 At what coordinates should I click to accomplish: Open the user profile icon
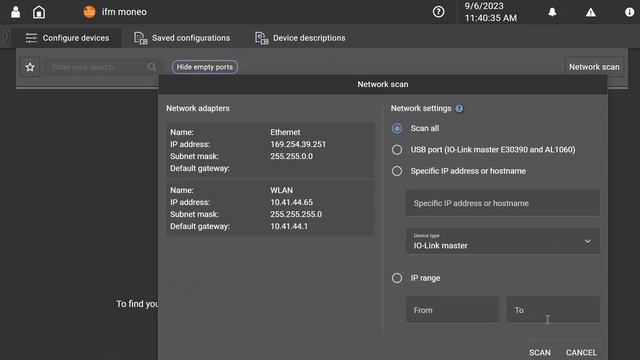coord(16,12)
